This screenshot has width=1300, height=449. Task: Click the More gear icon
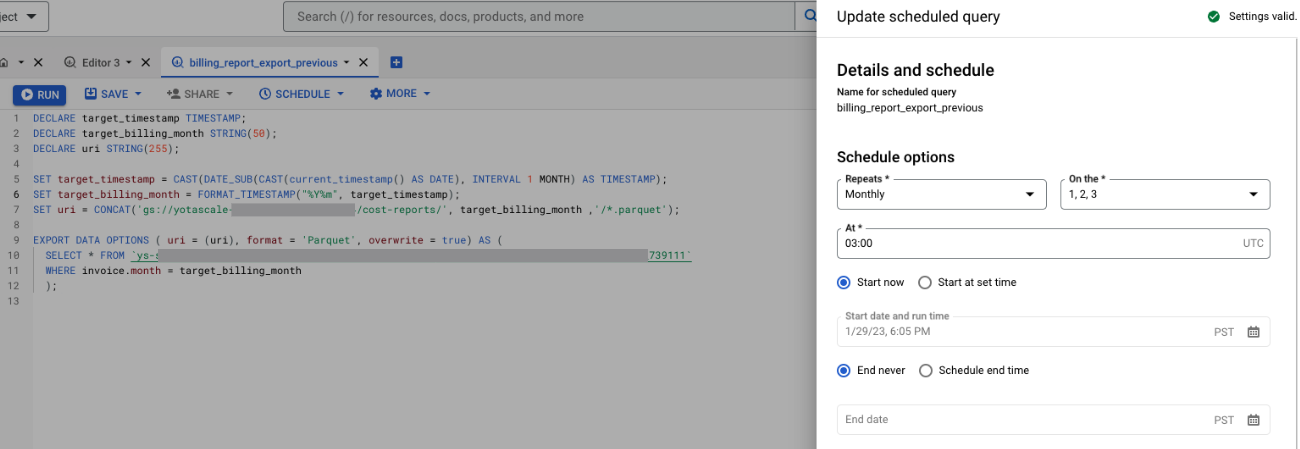tap(376, 94)
